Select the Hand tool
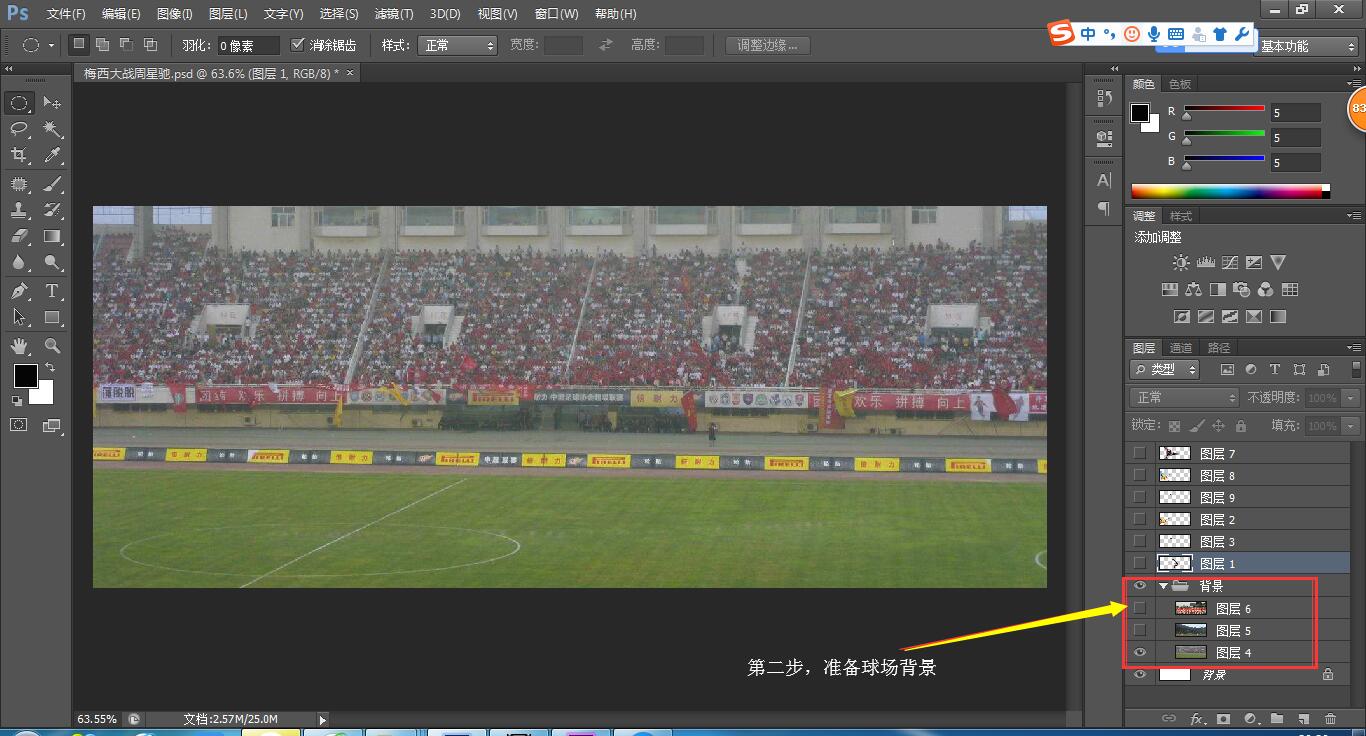The height and width of the screenshot is (736, 1366). [x=19, y=346]
